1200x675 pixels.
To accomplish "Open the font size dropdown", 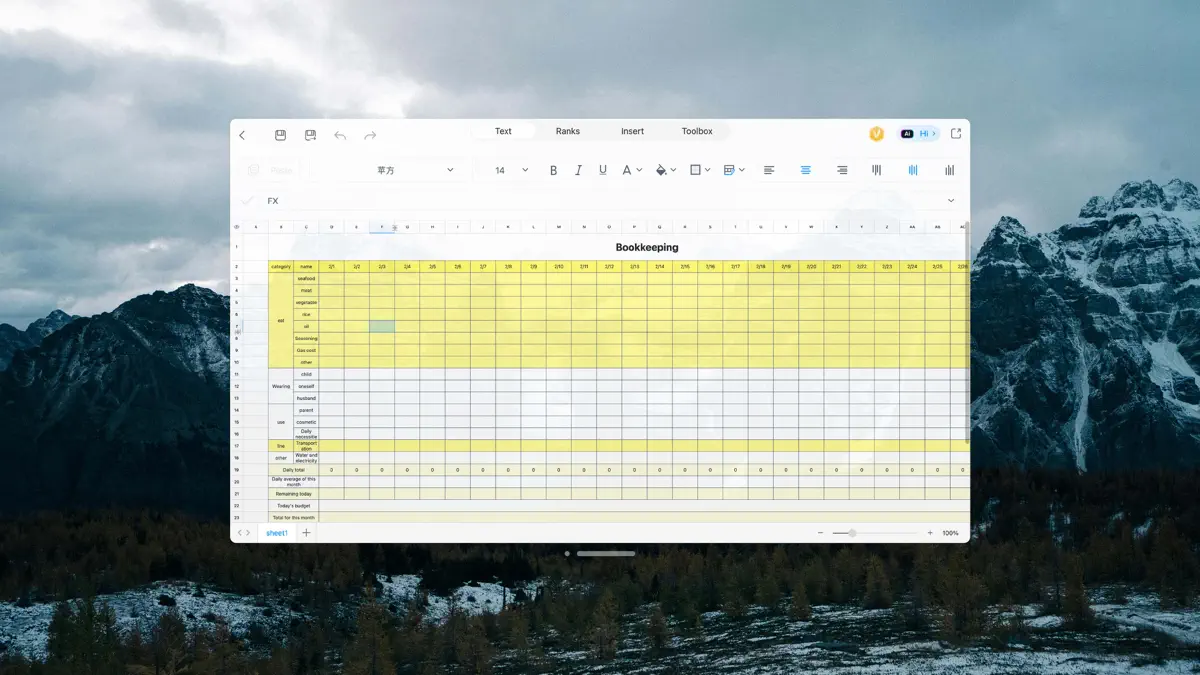I will [508, 170].
